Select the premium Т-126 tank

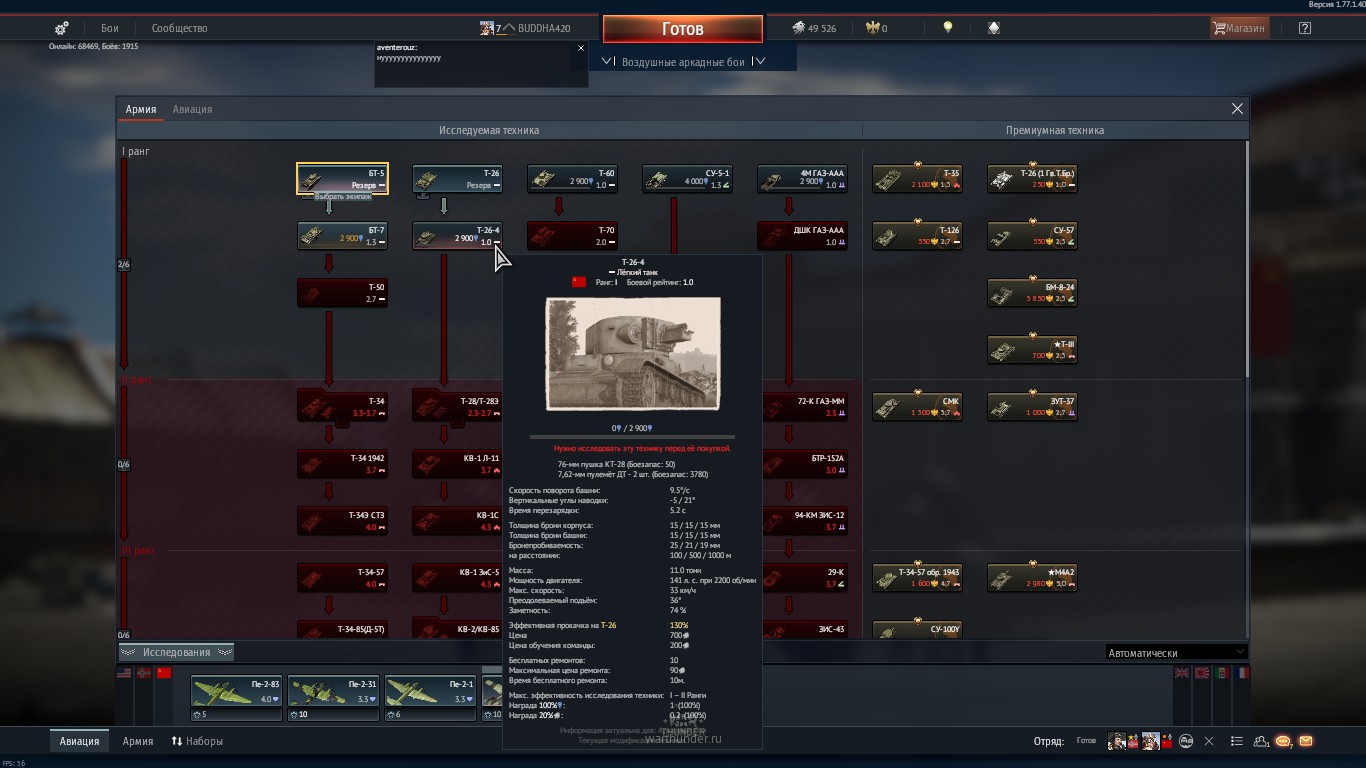(x=917, y=236)
